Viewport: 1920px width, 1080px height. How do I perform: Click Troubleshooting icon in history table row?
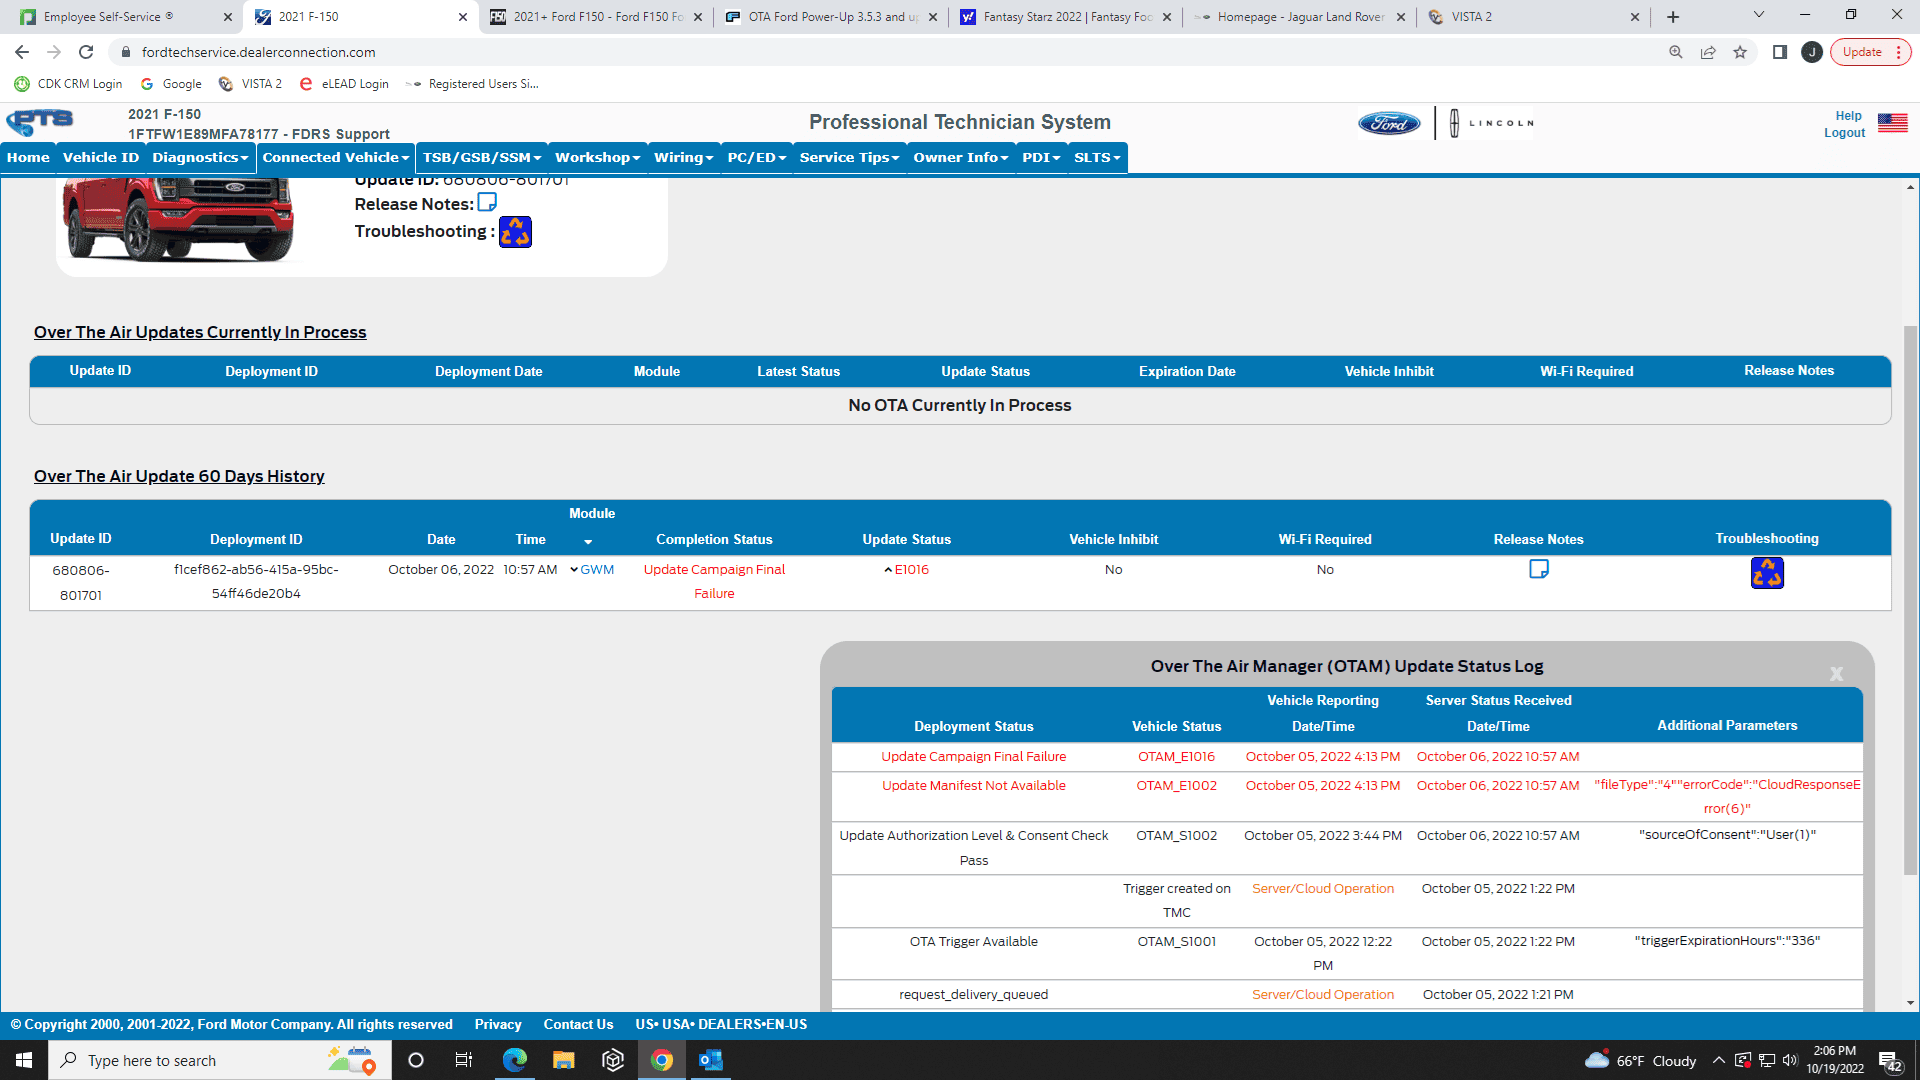coord(1766,573)
